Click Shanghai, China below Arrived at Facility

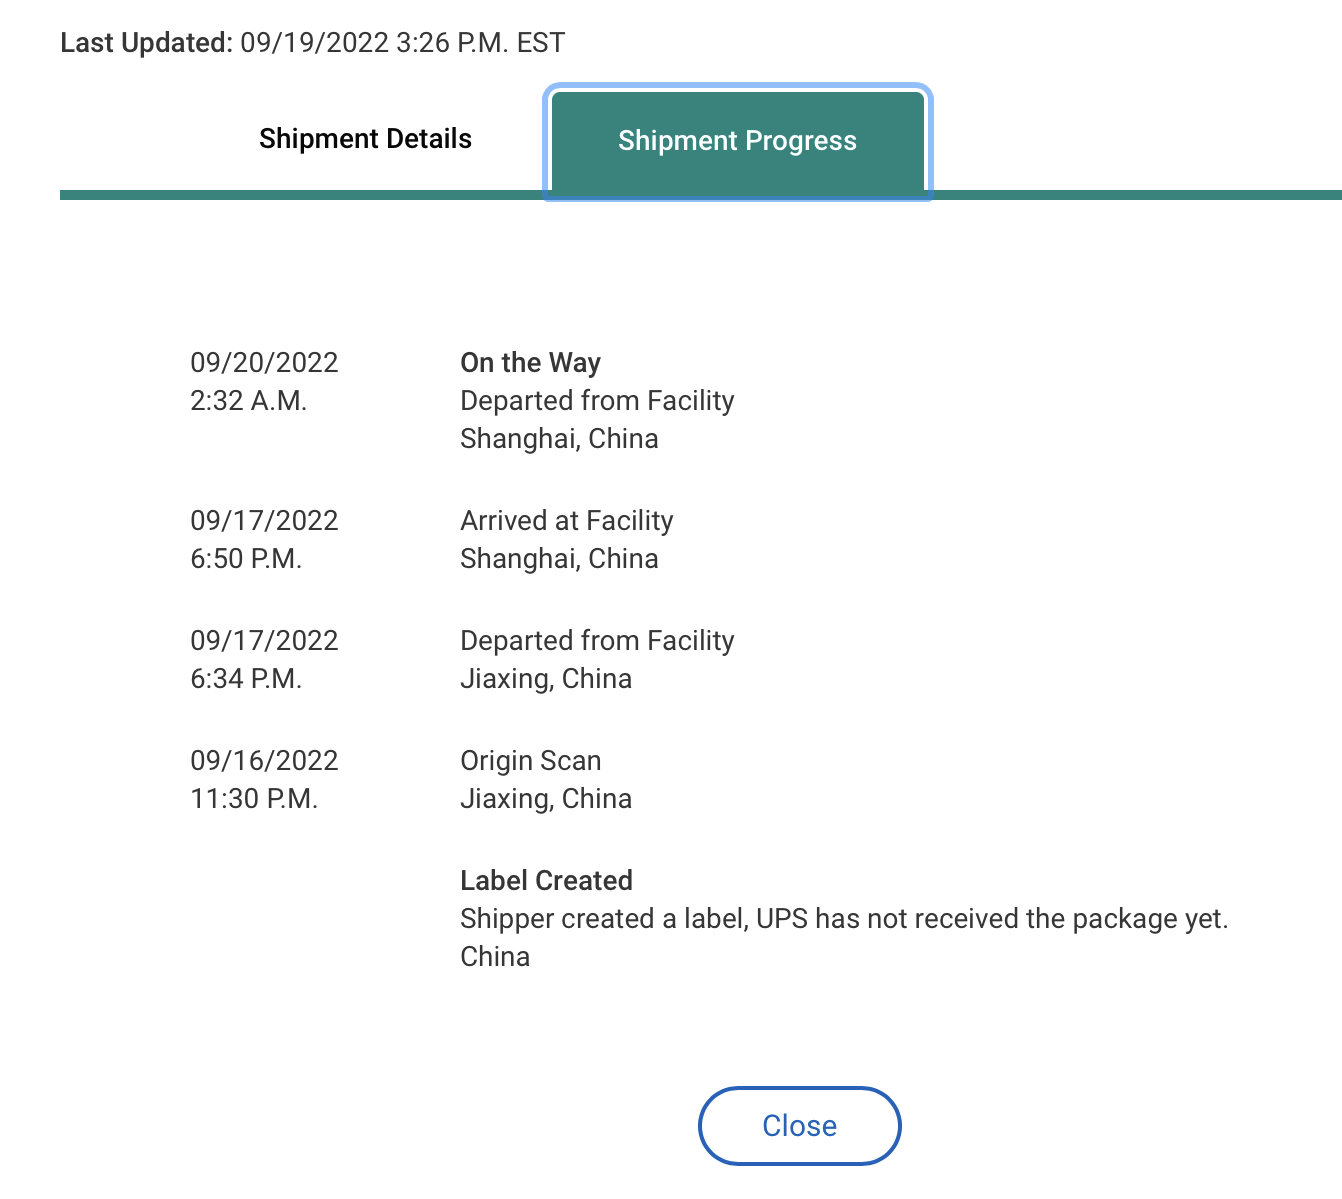click(x=559, y=558)
